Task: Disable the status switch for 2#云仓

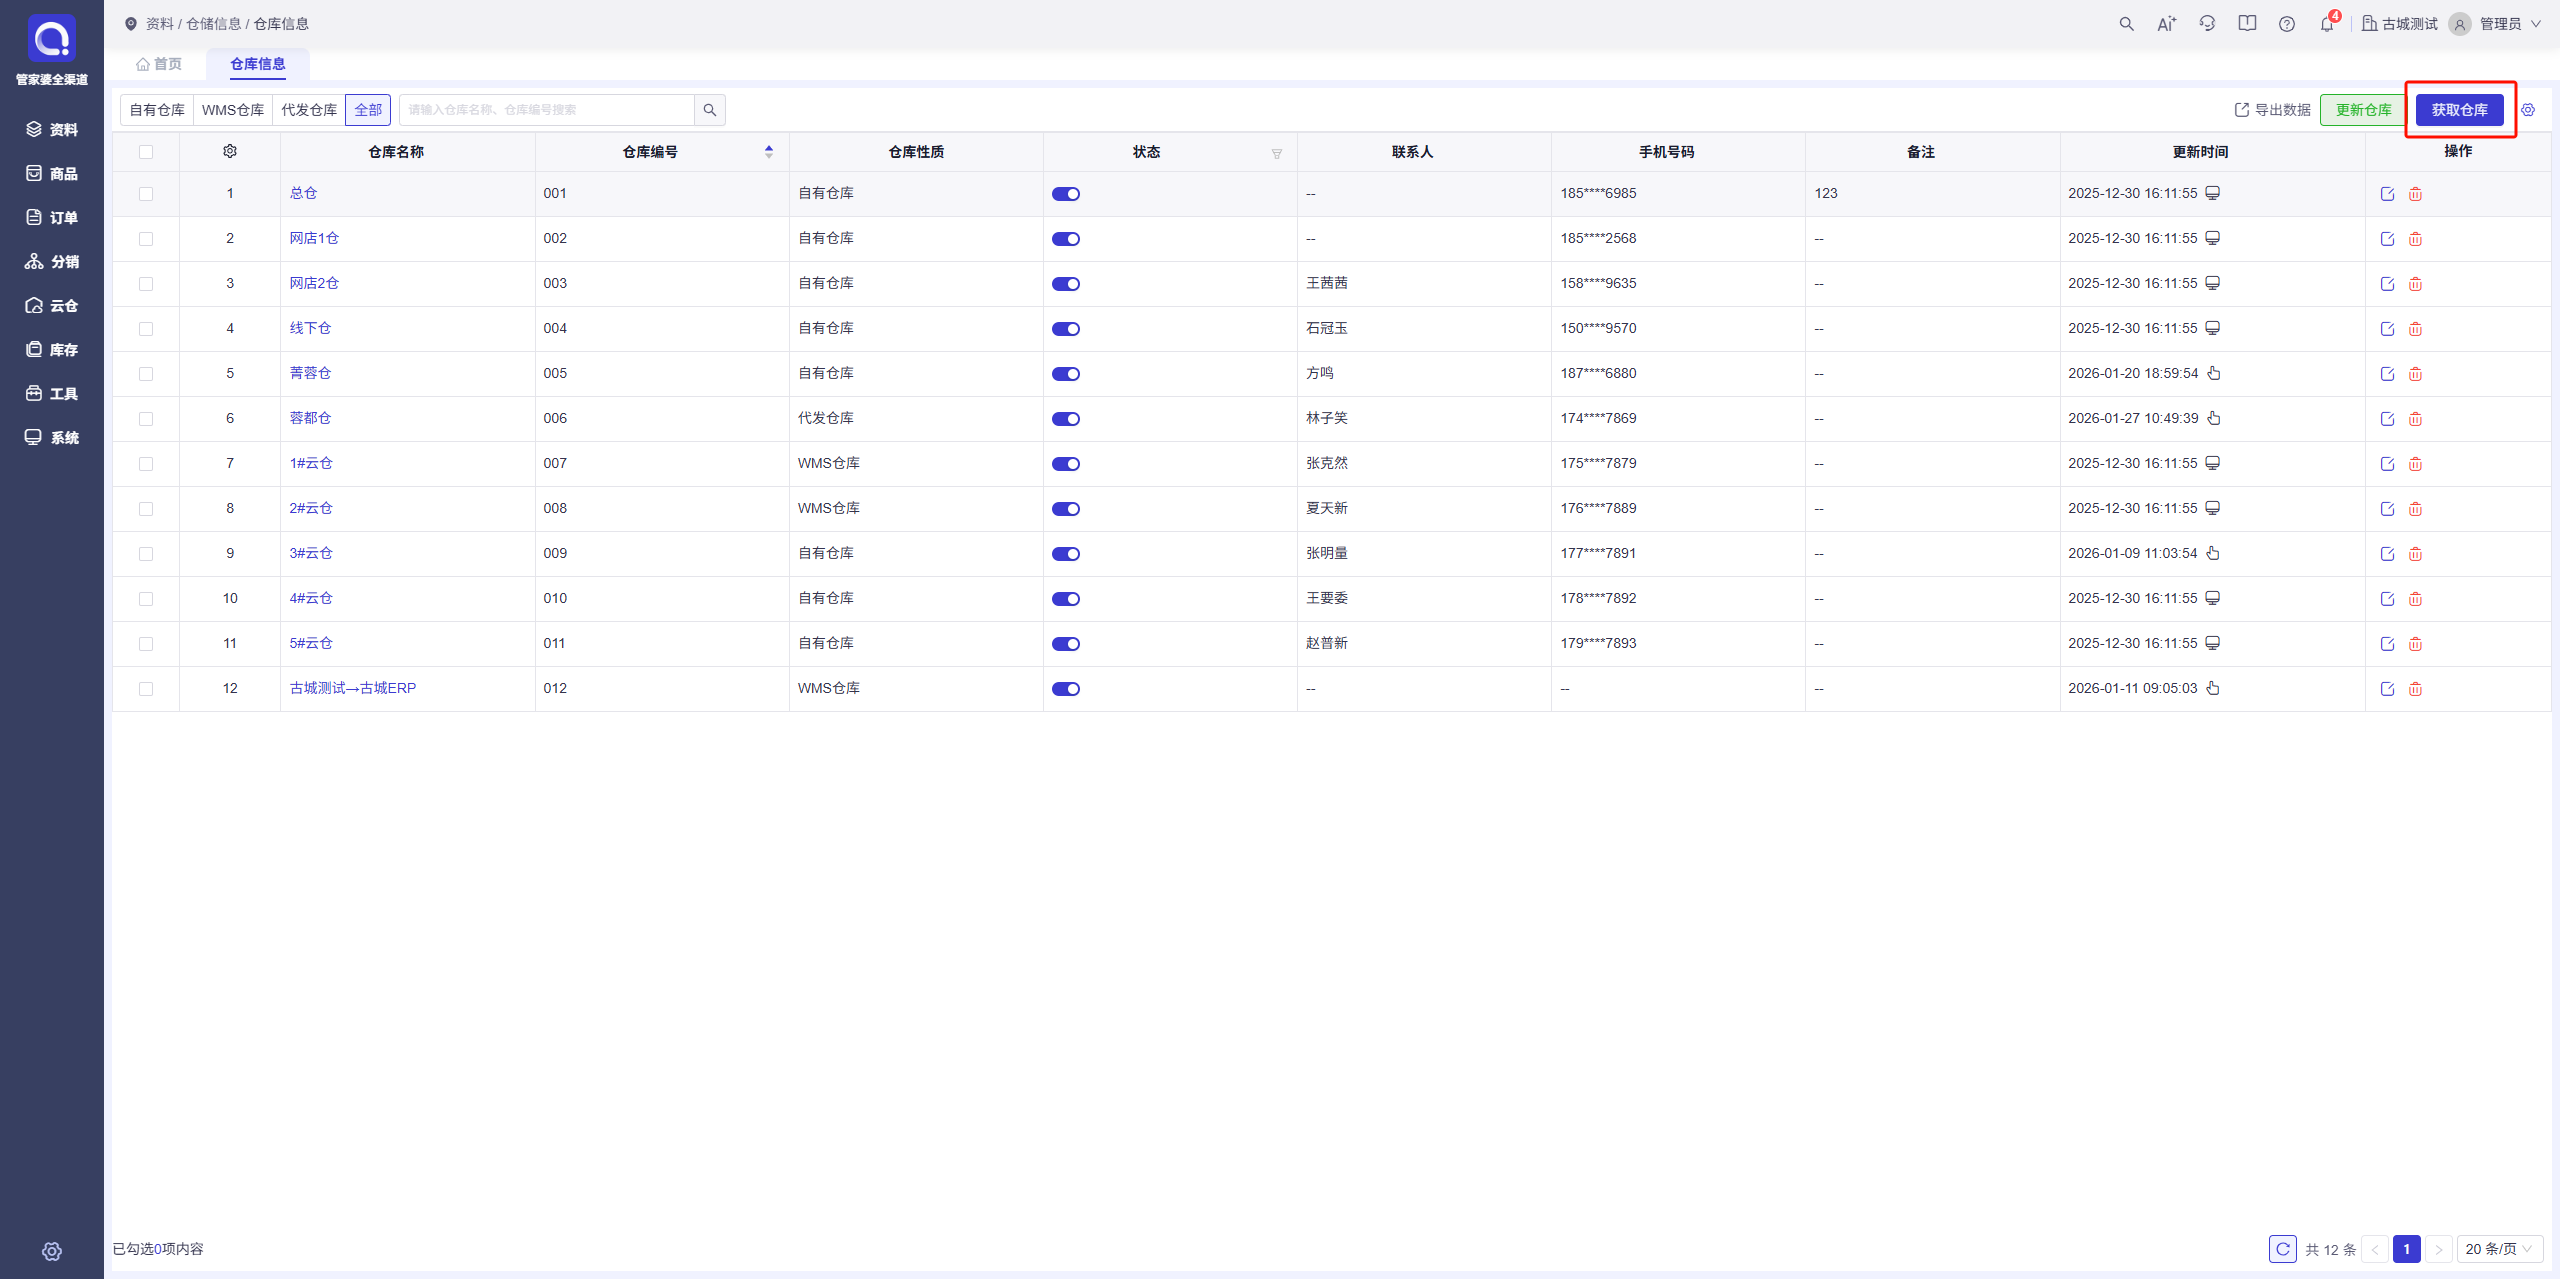Action: [1066, 509]
